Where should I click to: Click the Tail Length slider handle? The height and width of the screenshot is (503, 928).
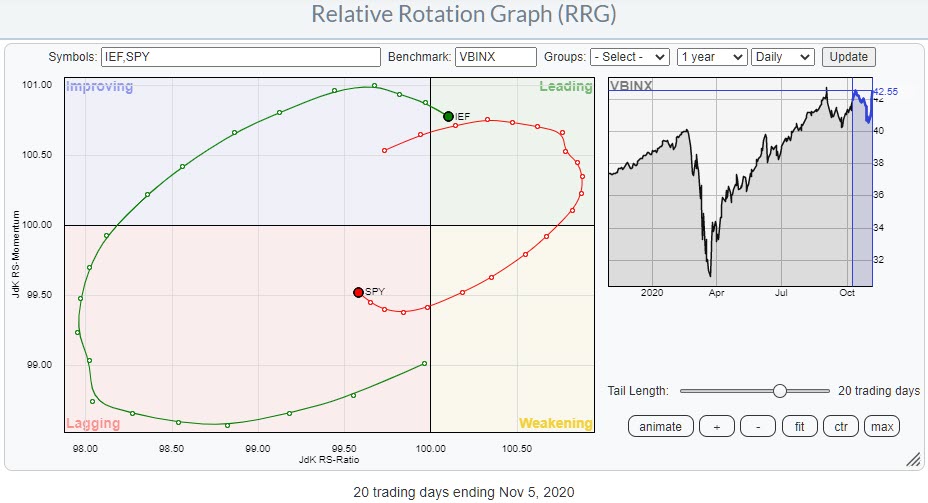point(780,391)
